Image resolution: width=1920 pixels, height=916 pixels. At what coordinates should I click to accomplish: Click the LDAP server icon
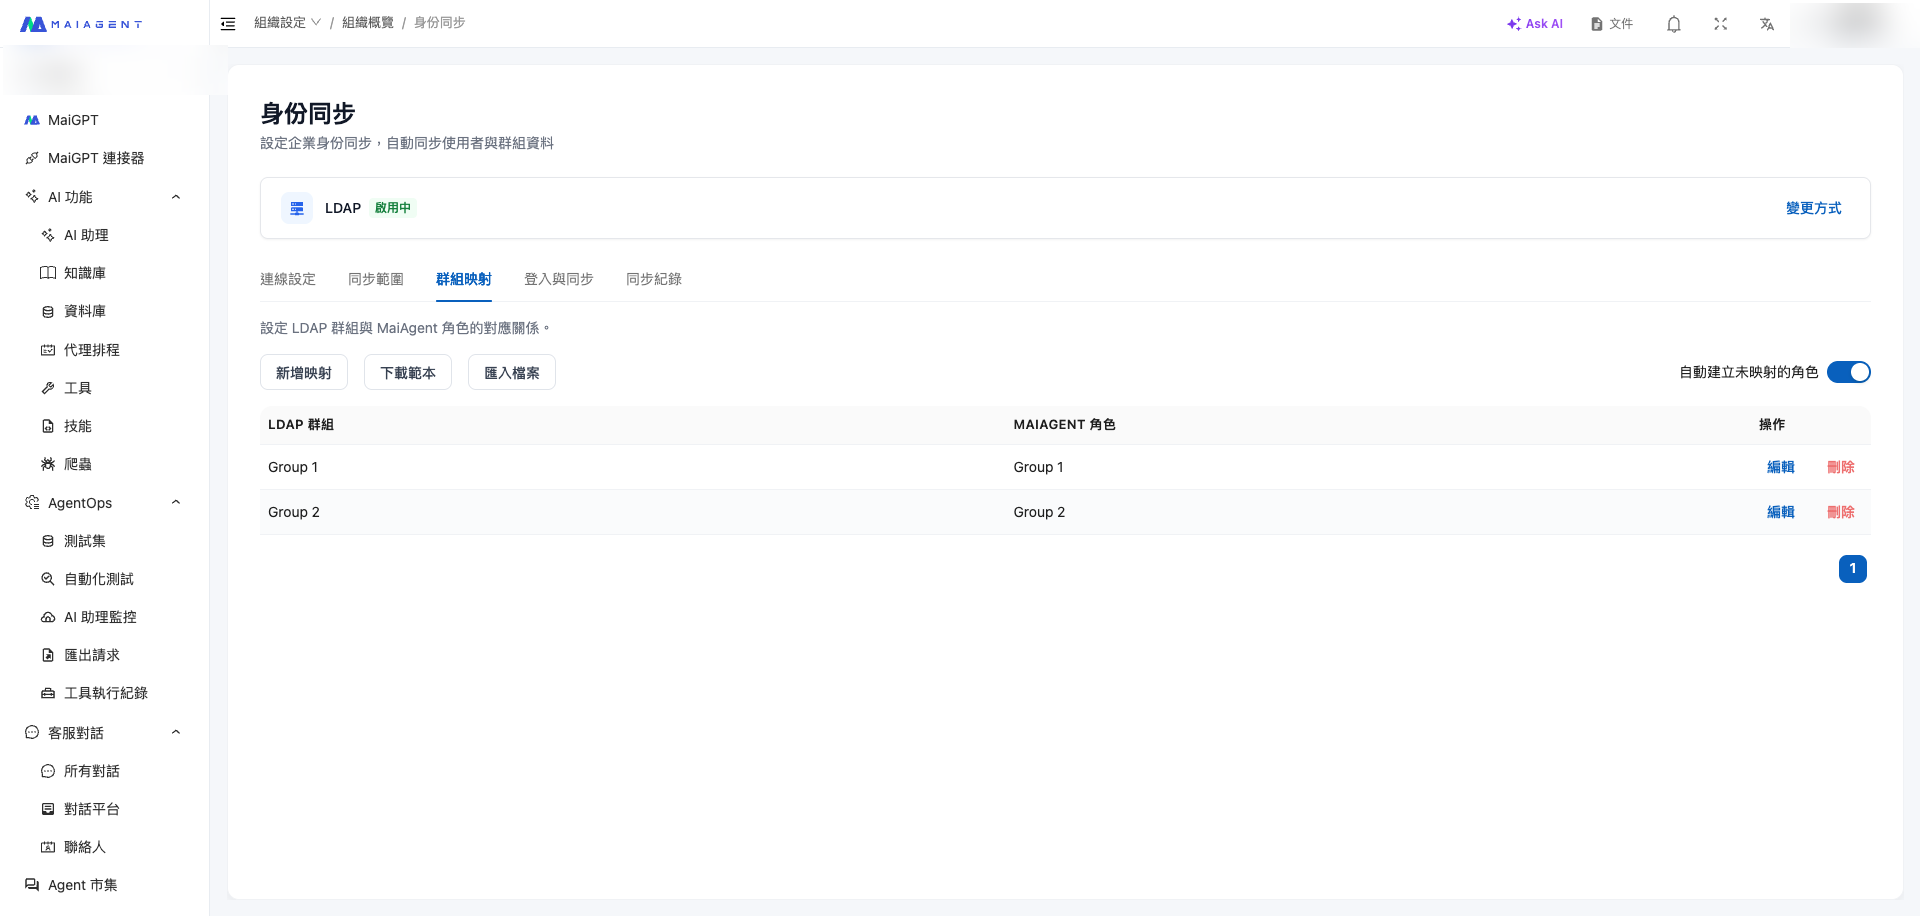click(297, 208)
